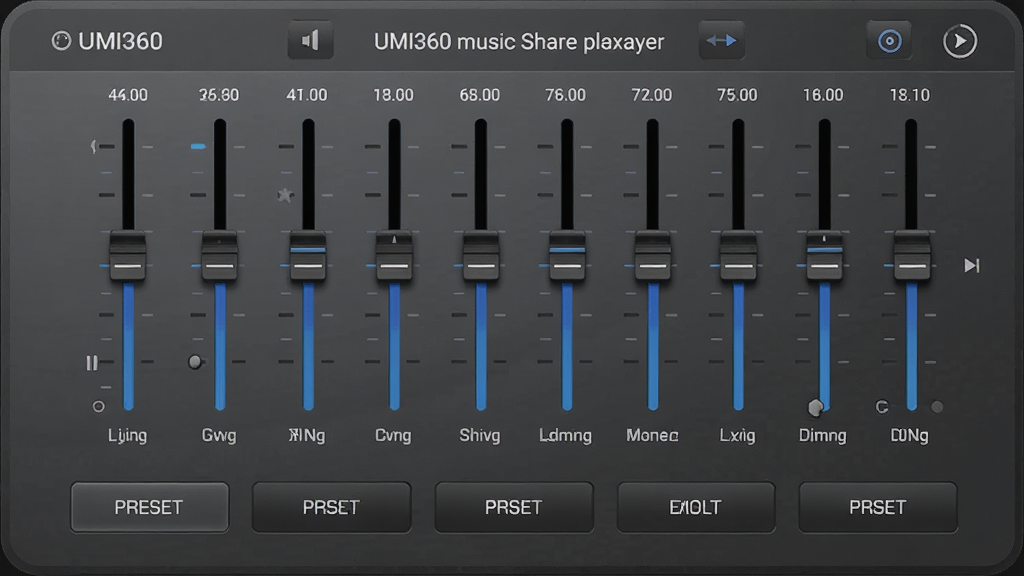Click the 76.00 value above Ldmng slider
This screenshot has height=576, width=1024.
566,95
